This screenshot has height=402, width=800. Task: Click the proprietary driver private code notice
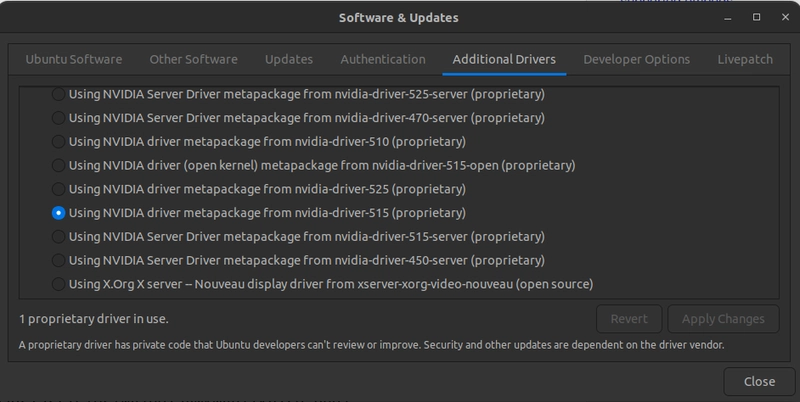(x=371, y=345)
